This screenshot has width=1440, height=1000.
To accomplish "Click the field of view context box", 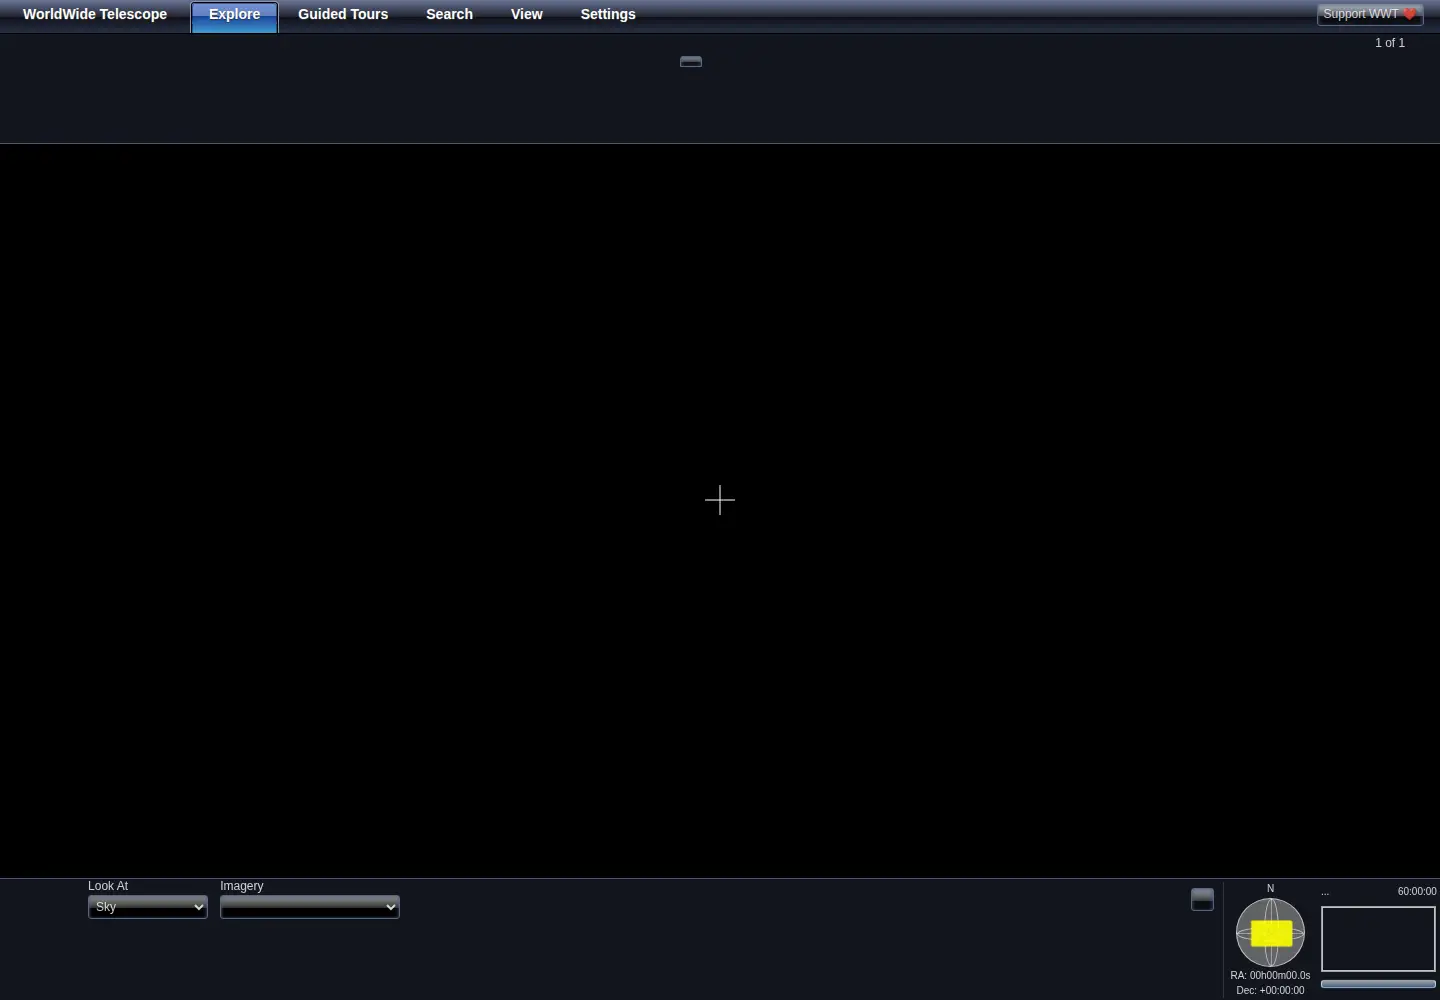I will (x=1379, y=939).
